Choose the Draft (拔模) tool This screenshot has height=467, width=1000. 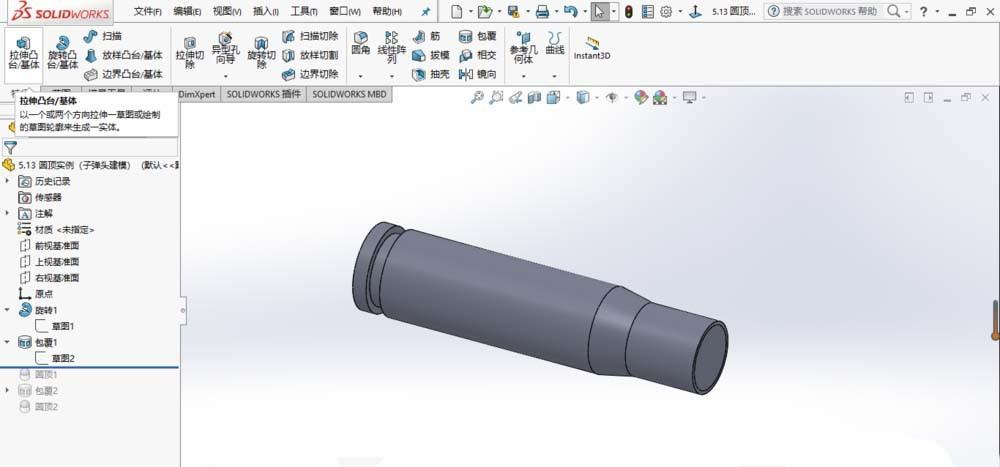pyautogui.click(x=431, y=56)
